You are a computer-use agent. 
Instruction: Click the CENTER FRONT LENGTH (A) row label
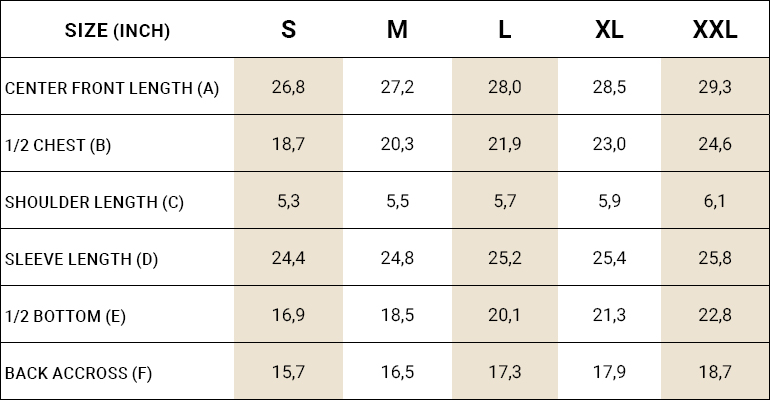tap(112, 88)
